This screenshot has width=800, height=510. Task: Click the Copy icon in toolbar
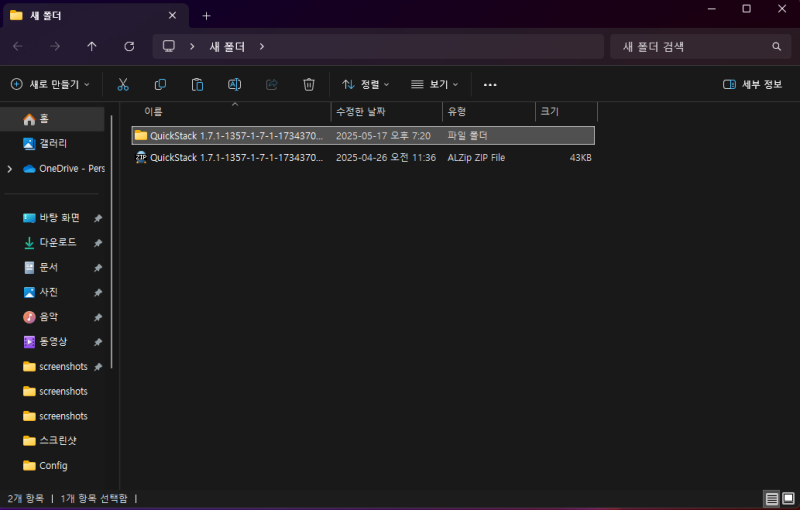click(x=160, y=84)
